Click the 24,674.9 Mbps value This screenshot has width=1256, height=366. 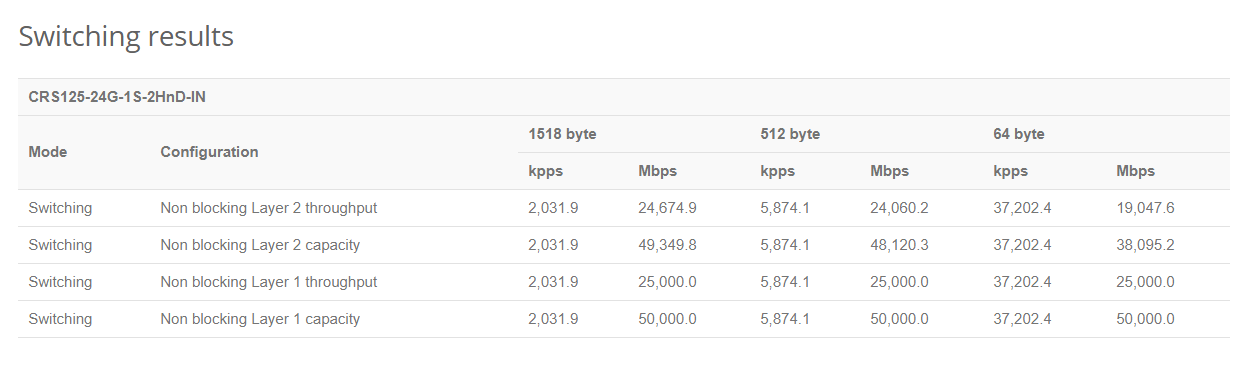(x=667, y=208)
